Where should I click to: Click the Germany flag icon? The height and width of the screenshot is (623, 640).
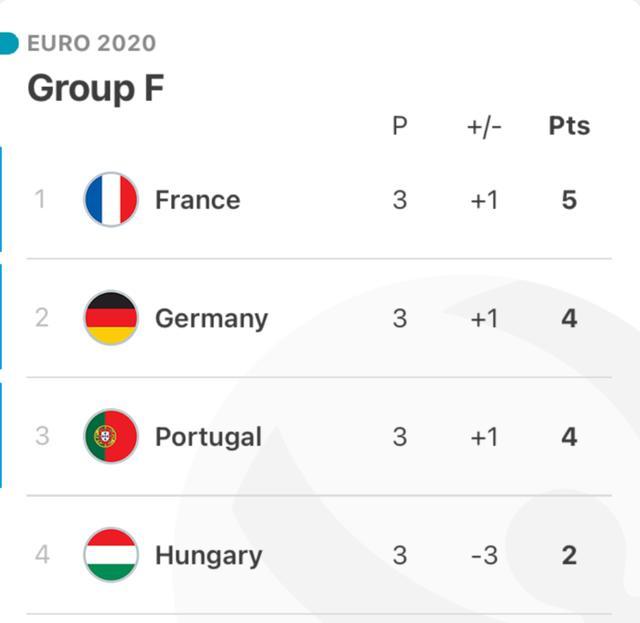[111, 318]
